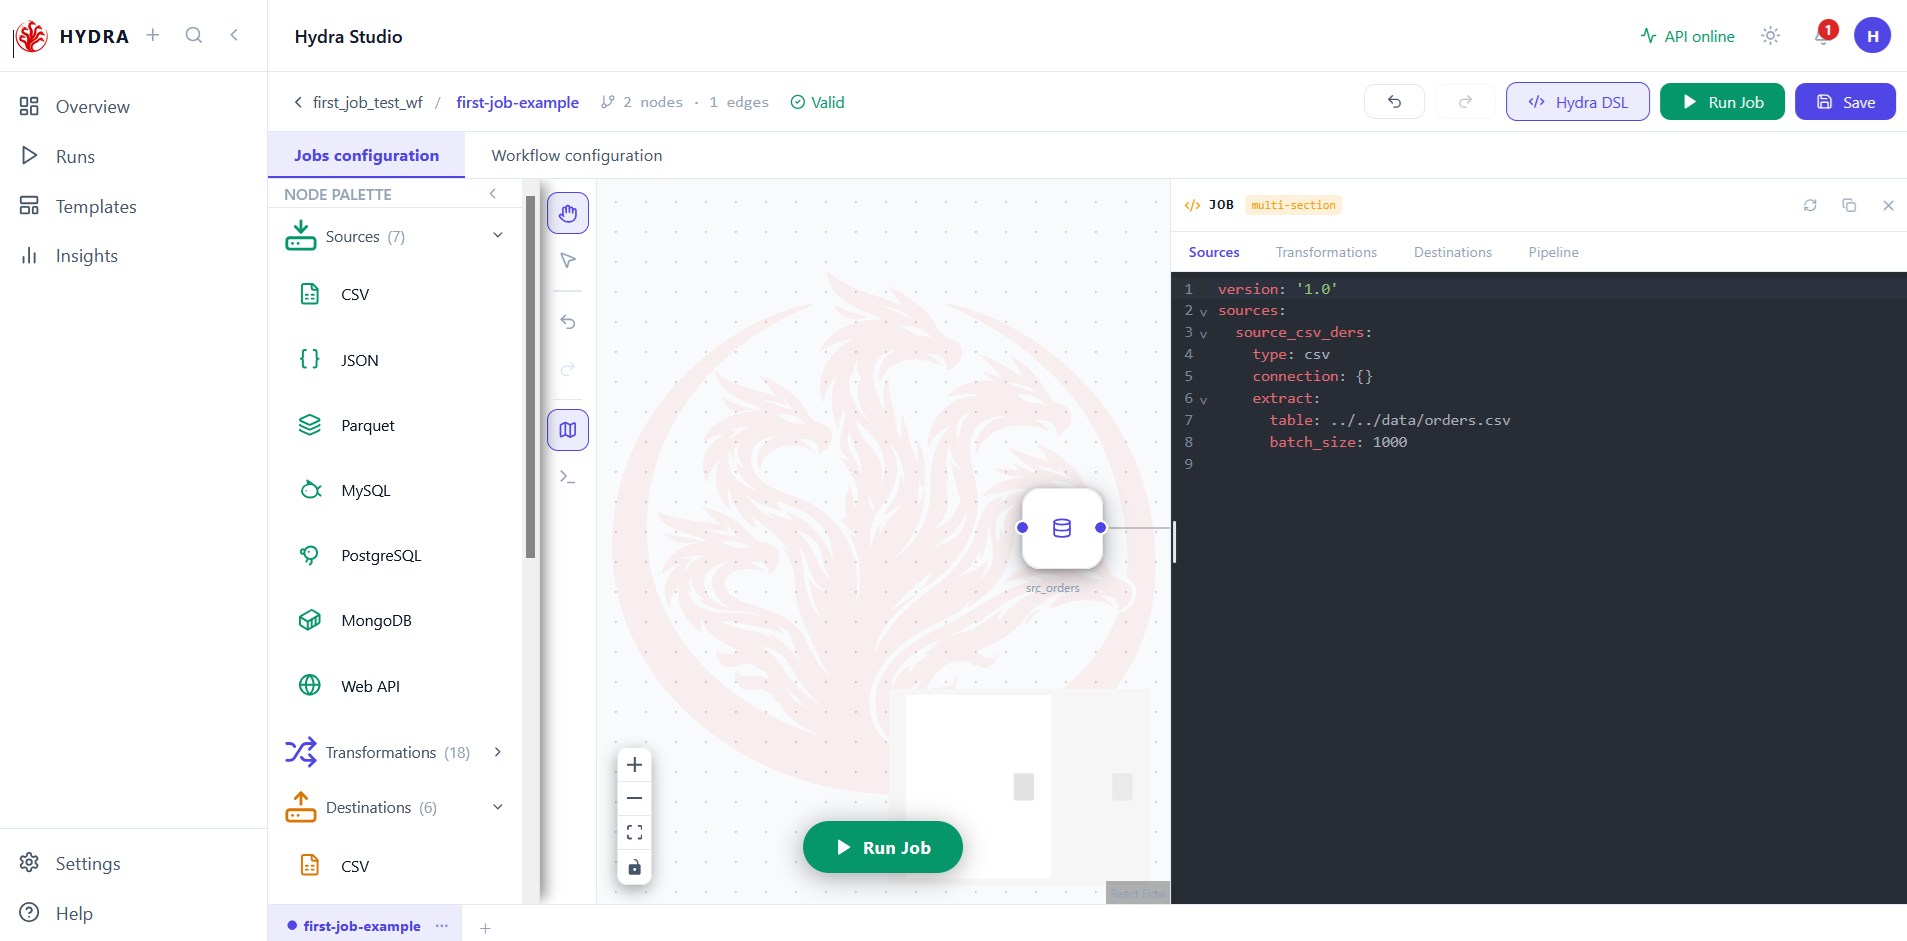Expand the Transformations section in the palette
This screenshot has width=1907, height=941.
click(x=498, y=752)
